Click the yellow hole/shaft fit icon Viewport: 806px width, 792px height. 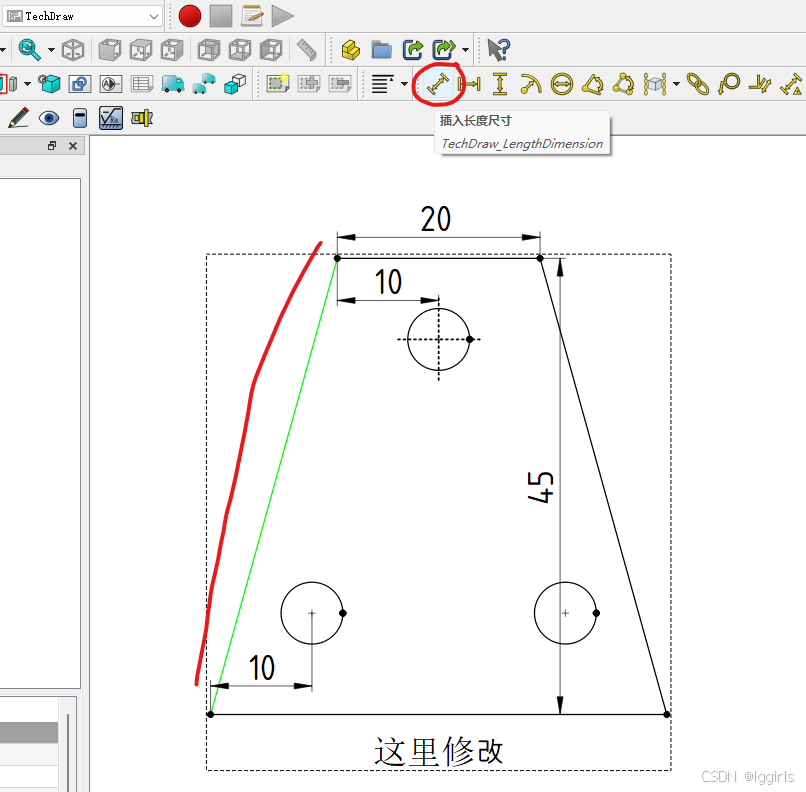coord(142,118)
